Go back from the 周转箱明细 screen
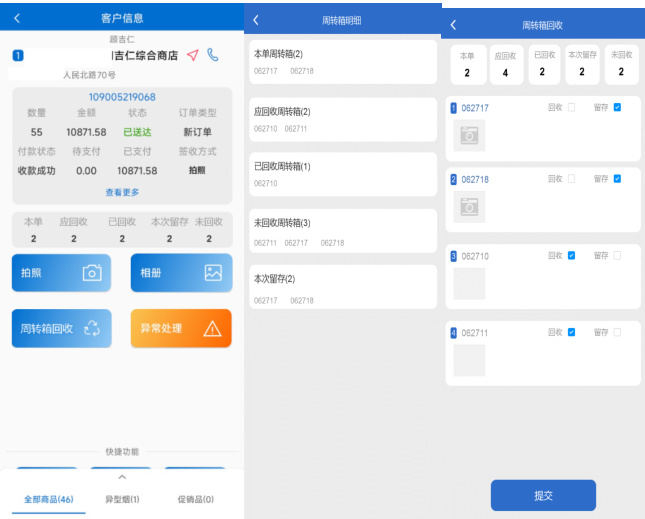 point(256,20)
